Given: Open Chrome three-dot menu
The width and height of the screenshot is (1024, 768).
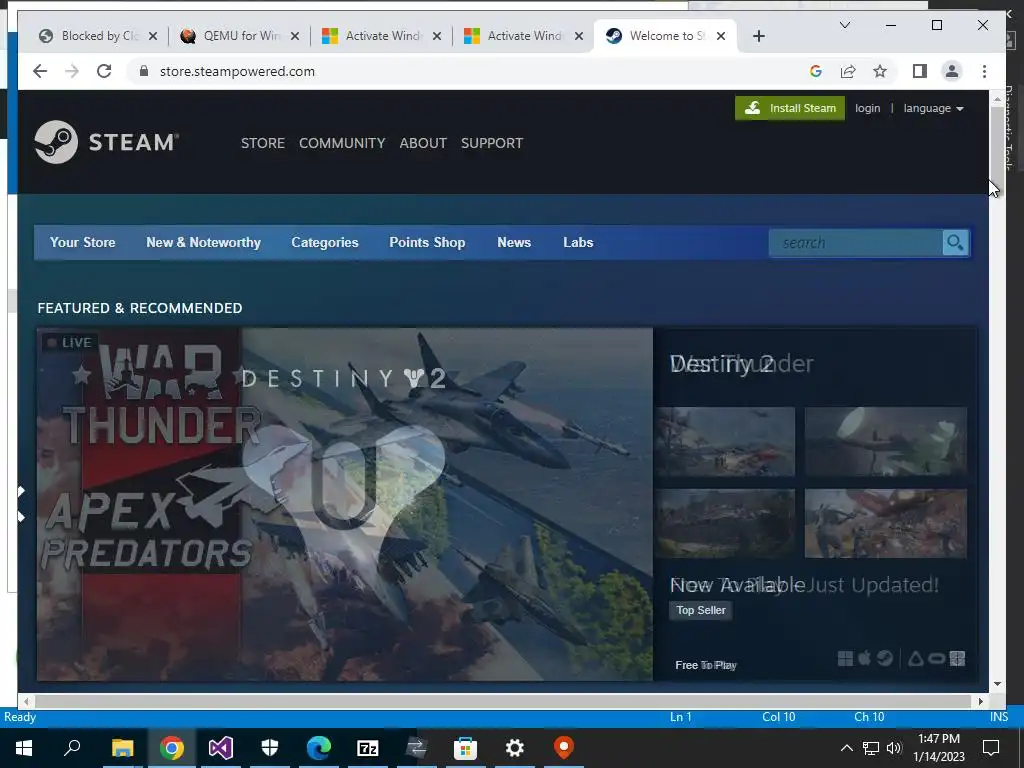Looking at the screenshot, I should (x=984, y=71).
